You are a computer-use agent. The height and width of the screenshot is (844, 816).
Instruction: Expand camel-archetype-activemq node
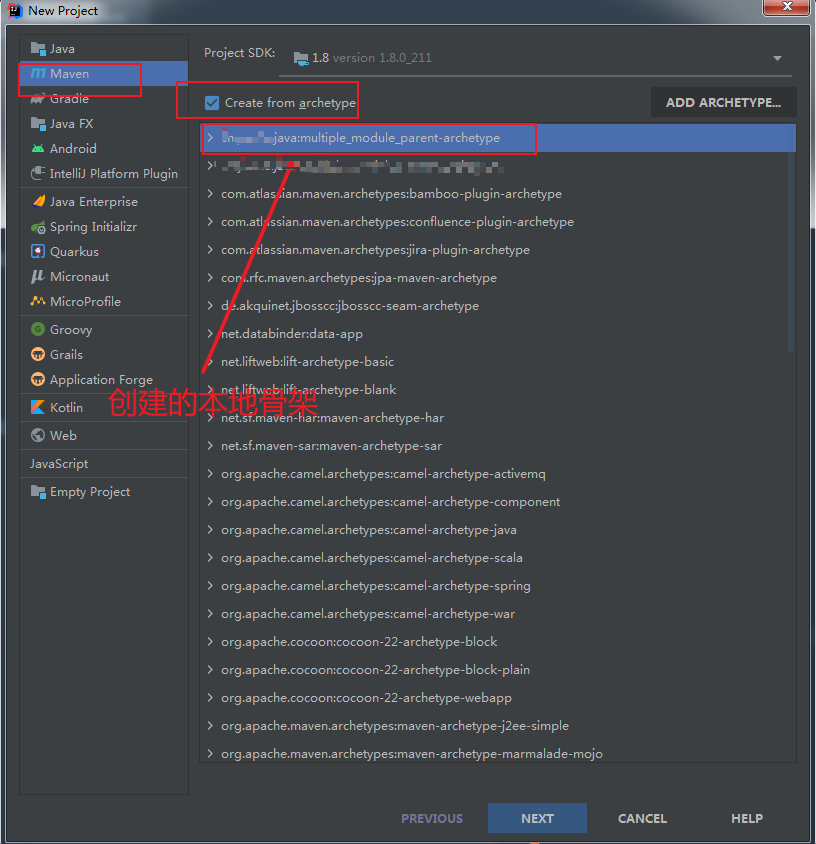click(x=210, y=474)
